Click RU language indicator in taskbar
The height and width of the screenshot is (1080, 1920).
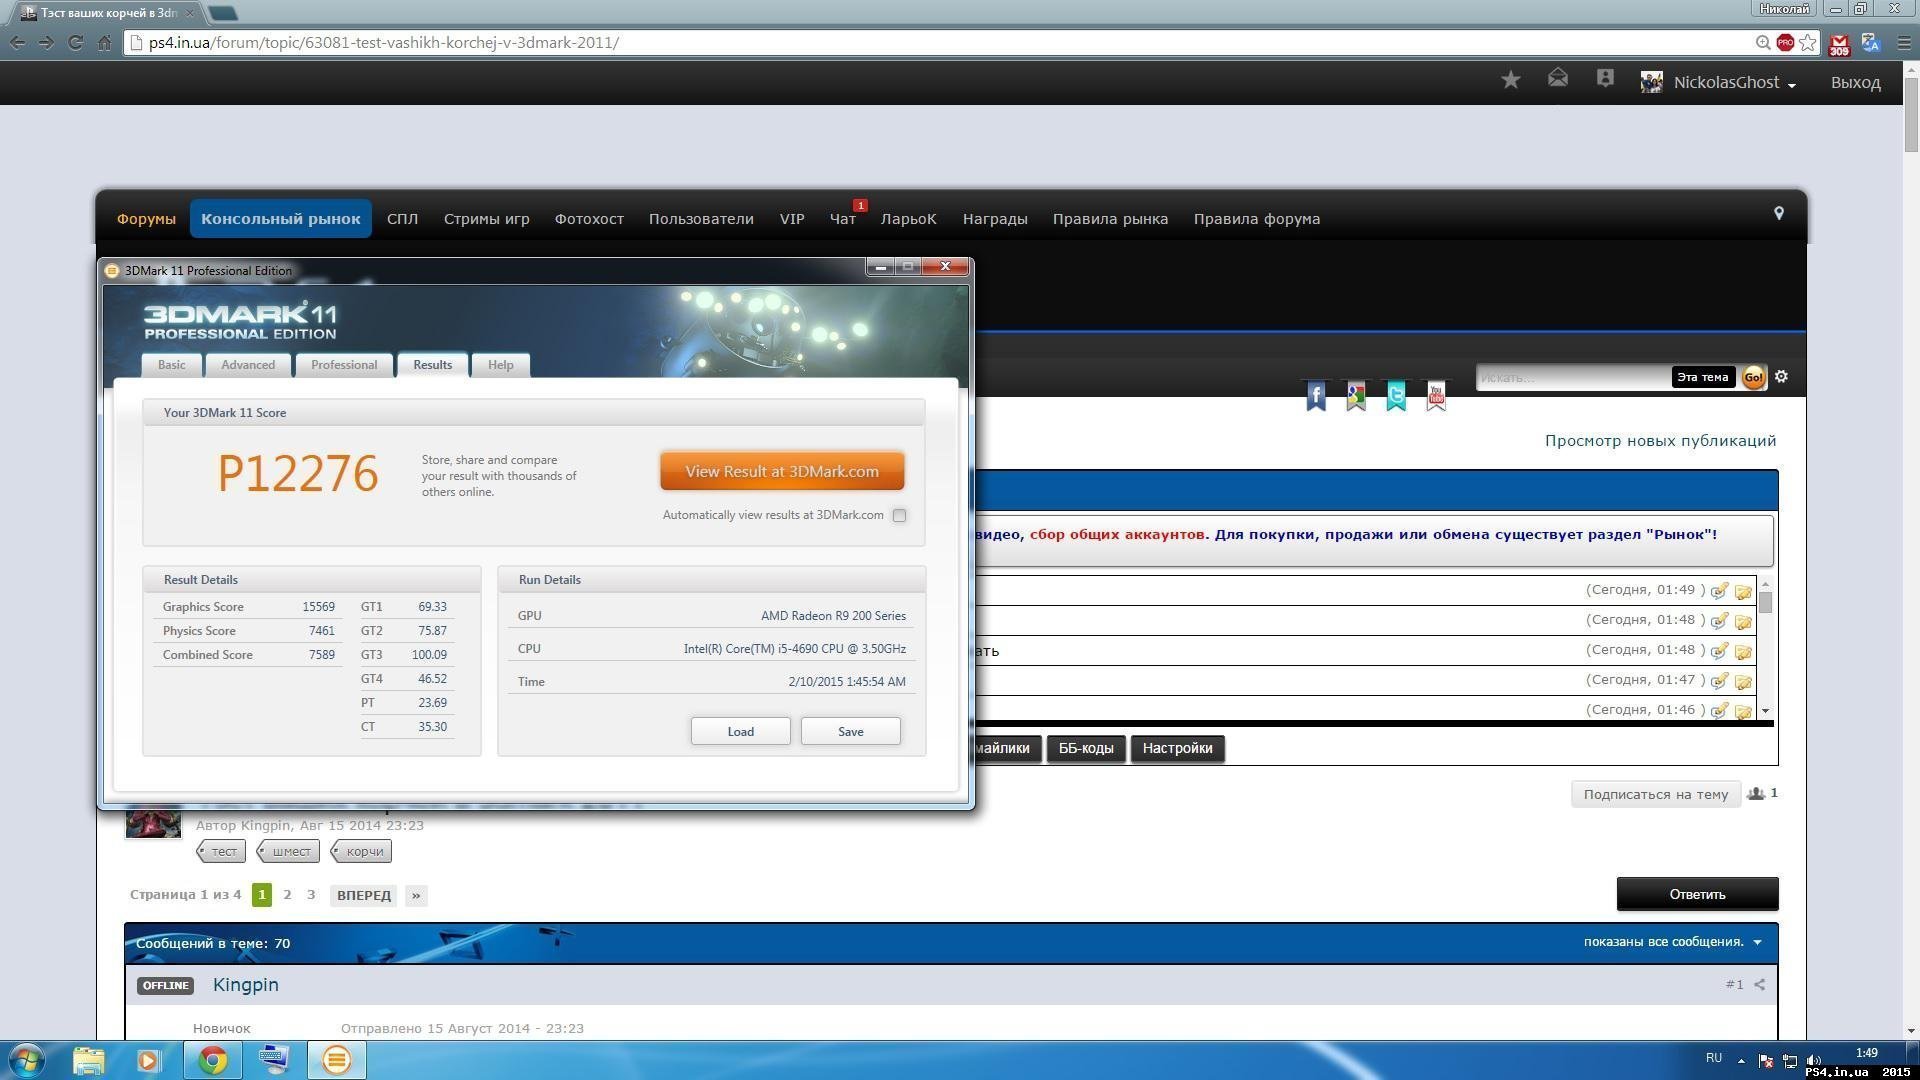pyautogui.click(x=1714, y=1058)
